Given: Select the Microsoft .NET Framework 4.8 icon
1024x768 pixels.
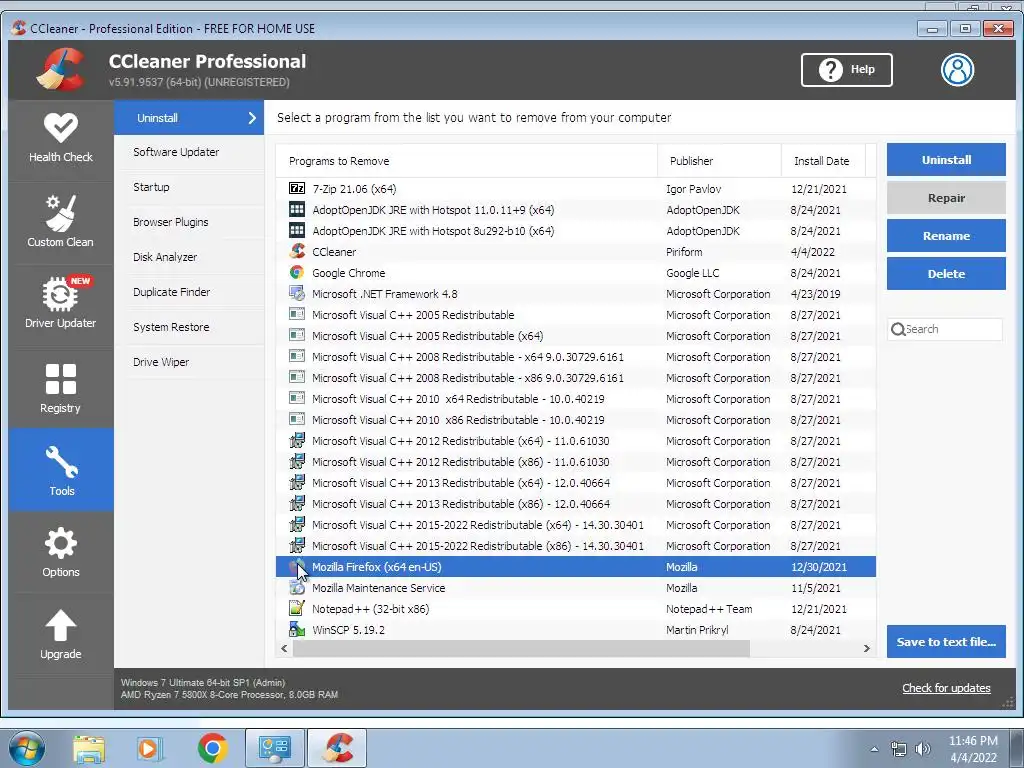Looking at the screenshot, I should pyautogui.click(x=297, y=293).
